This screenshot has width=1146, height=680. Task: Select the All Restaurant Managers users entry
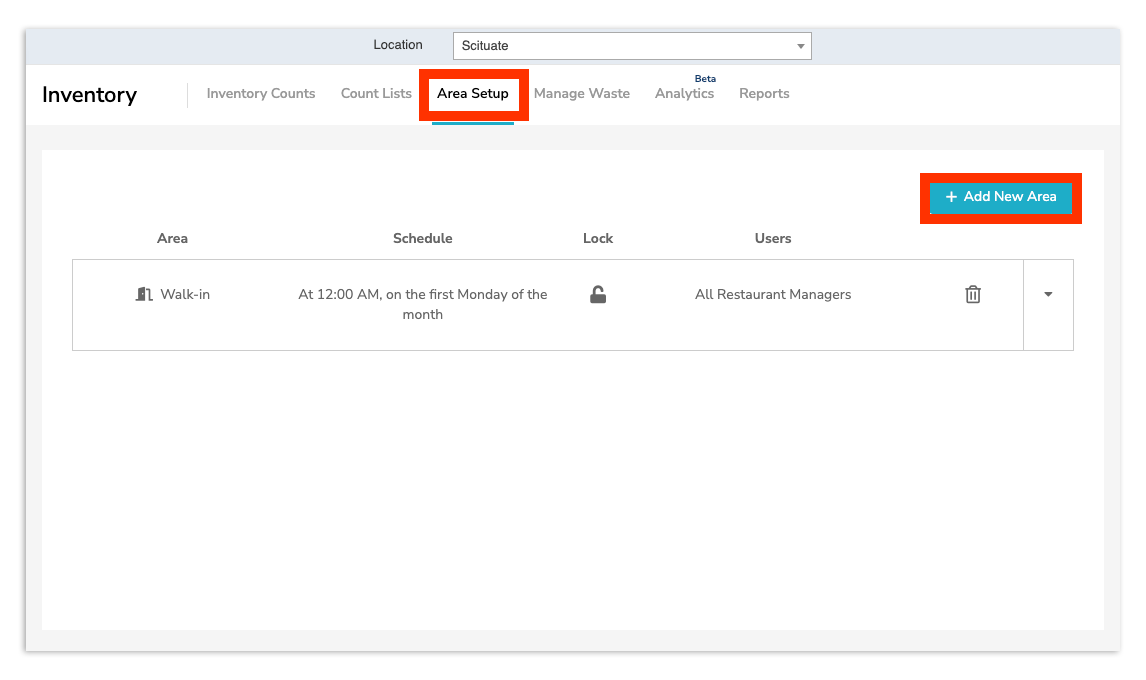pos(773,294)
